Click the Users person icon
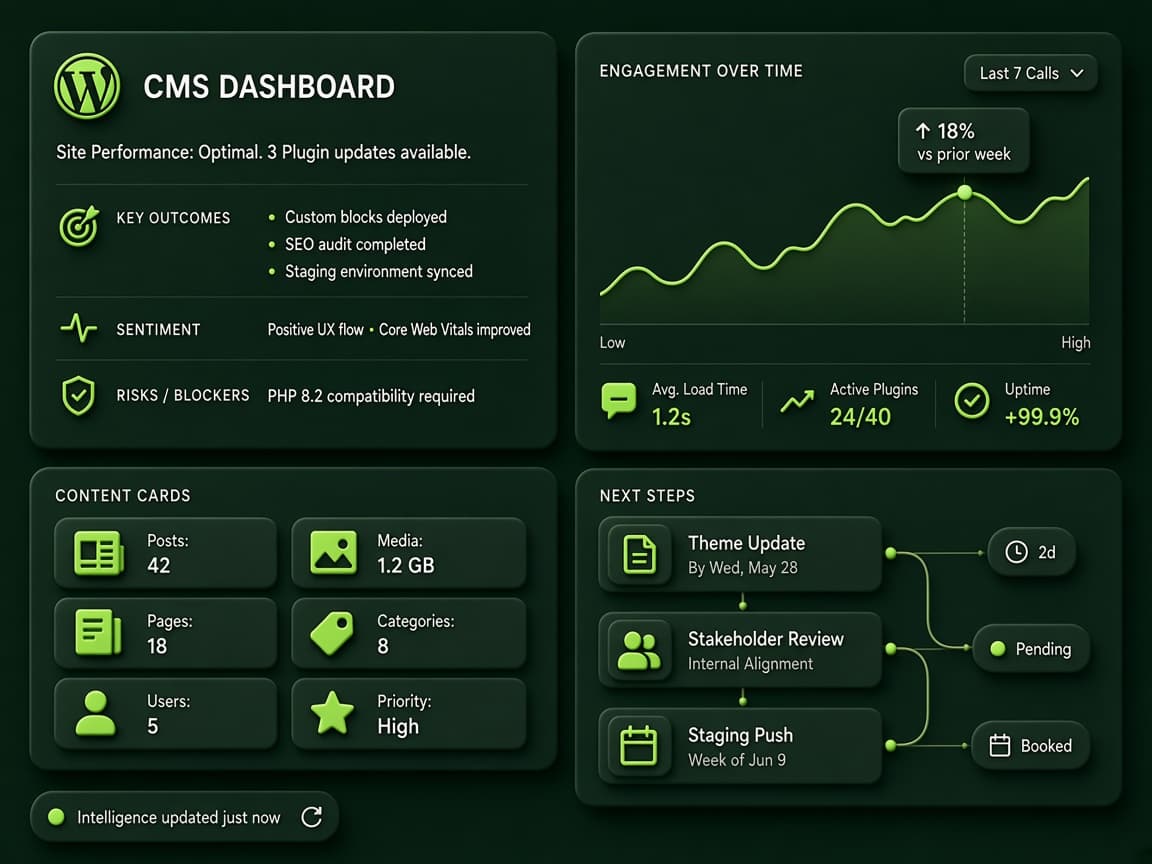Screen dimensions: 1152x864 pos(96,713)
